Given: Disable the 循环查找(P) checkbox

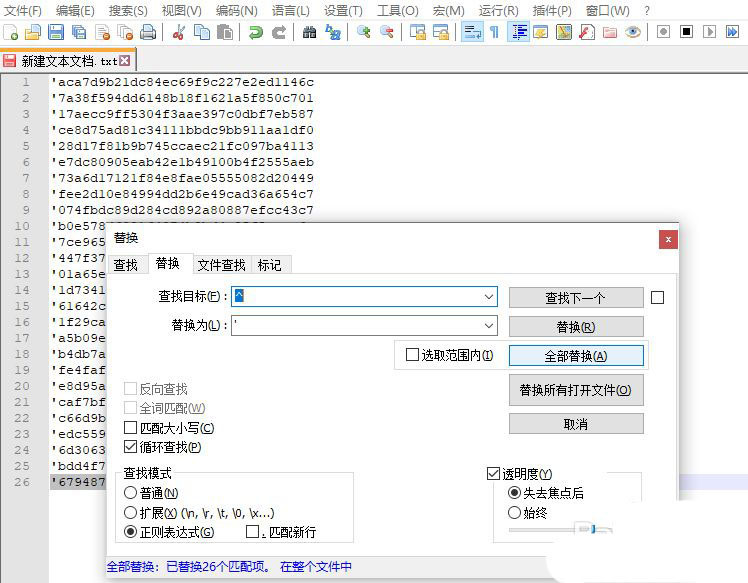Looking at the screenshot, I should point(130,447).
